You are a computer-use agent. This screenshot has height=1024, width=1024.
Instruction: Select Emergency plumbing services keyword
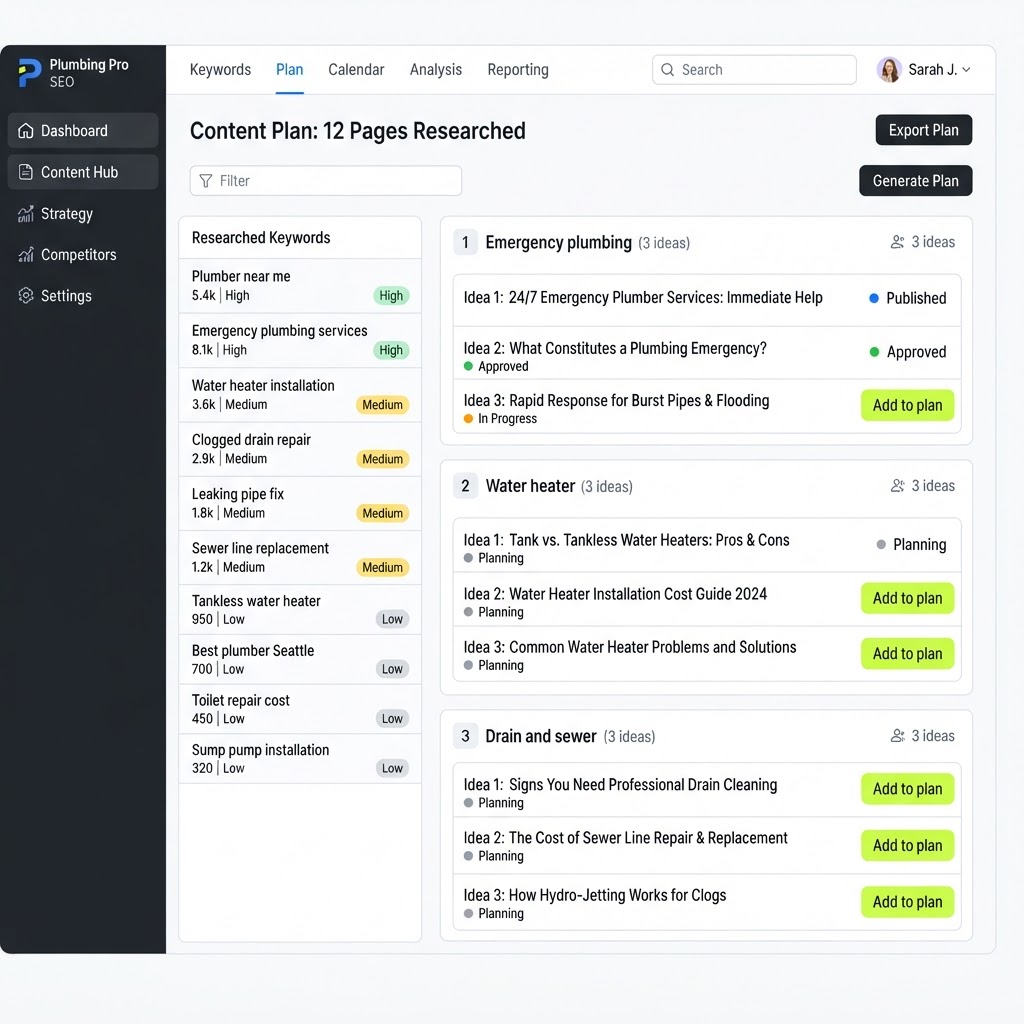click(300, 340)
